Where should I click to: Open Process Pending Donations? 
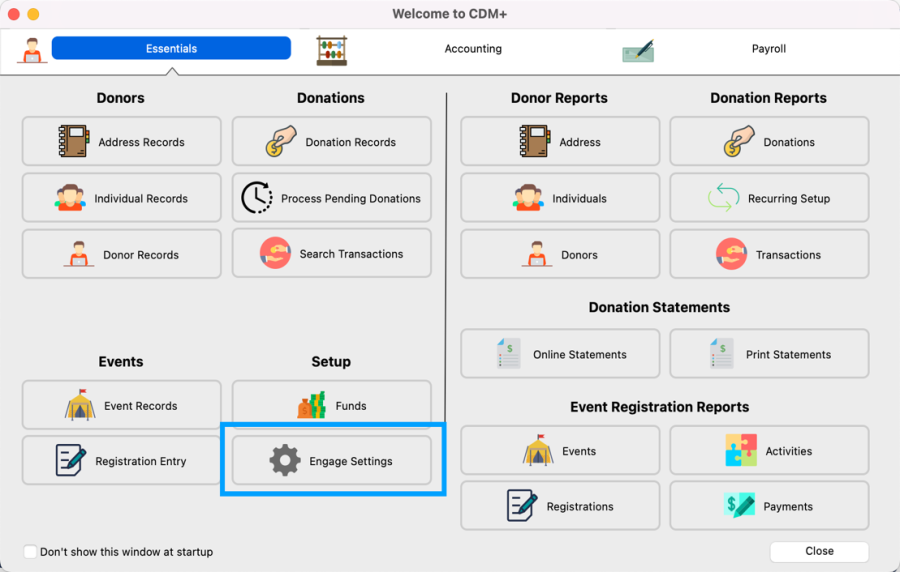(331, 198)
